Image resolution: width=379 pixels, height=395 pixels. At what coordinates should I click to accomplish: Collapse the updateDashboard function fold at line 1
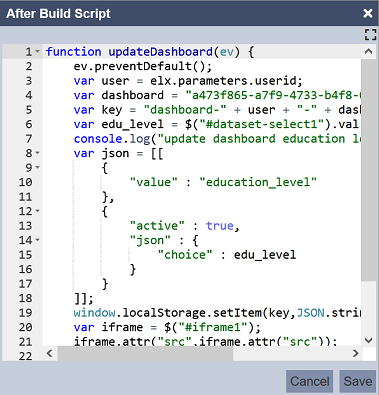37,52
